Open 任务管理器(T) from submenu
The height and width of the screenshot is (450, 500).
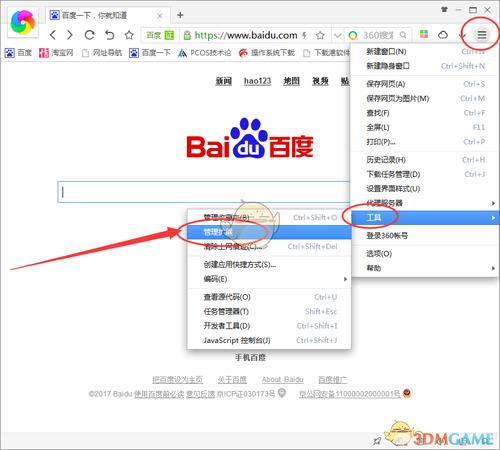pyautogui.click(x=269, y=311)
